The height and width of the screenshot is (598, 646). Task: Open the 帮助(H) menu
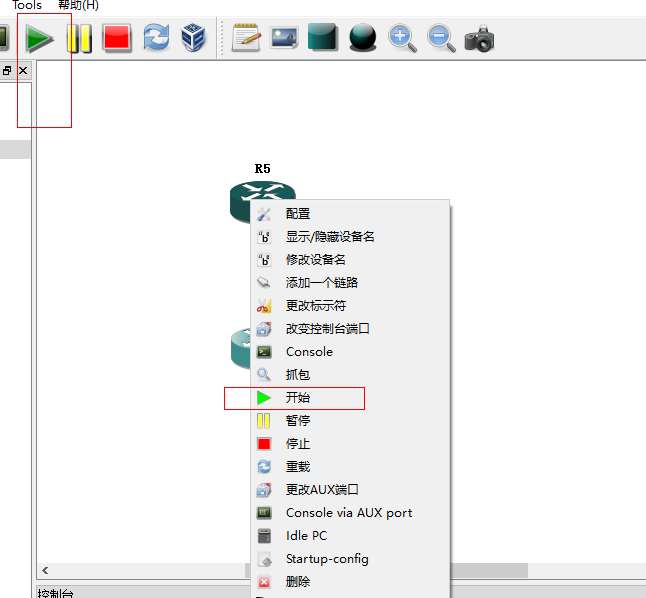(x=78, y=5)
